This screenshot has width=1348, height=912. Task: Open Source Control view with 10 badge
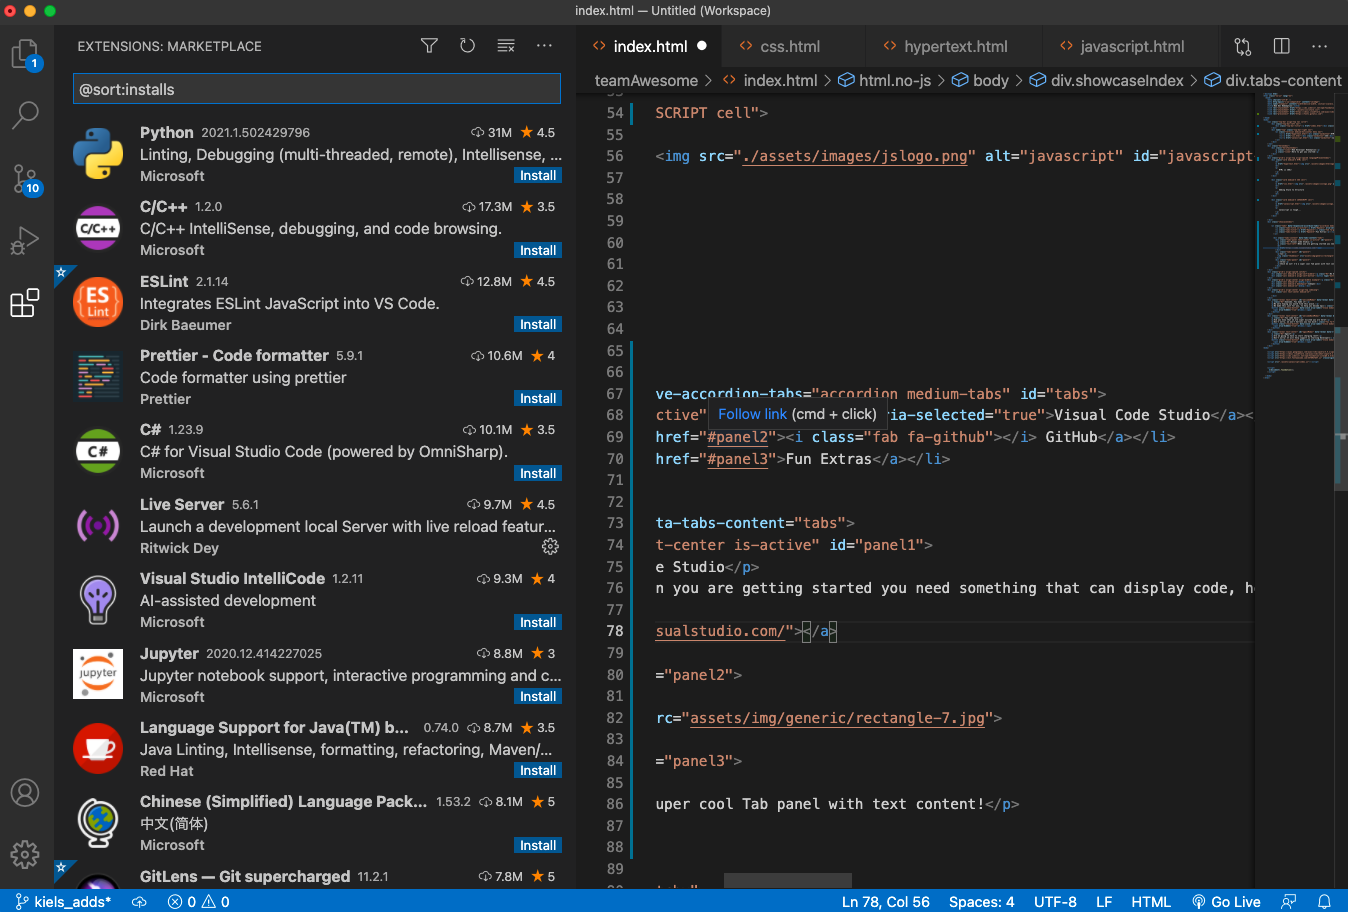[25, 179]
